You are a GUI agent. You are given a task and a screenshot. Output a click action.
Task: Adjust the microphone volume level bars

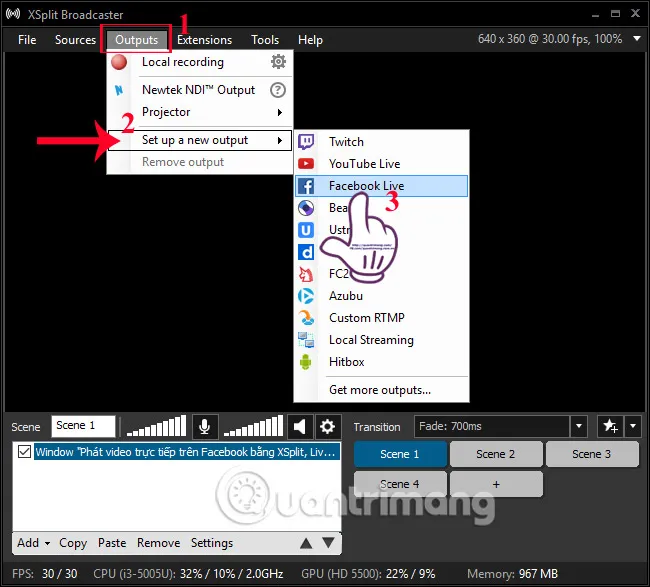156,426
